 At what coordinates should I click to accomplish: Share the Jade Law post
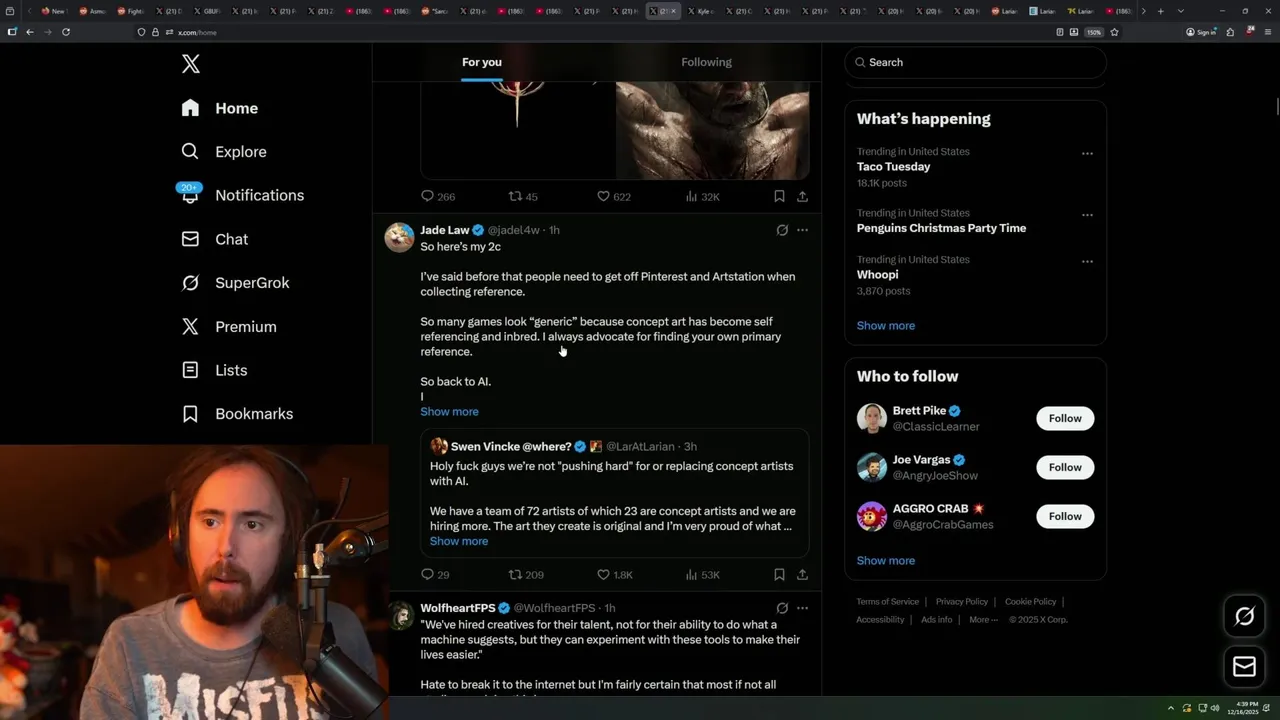tap(802, 575)
